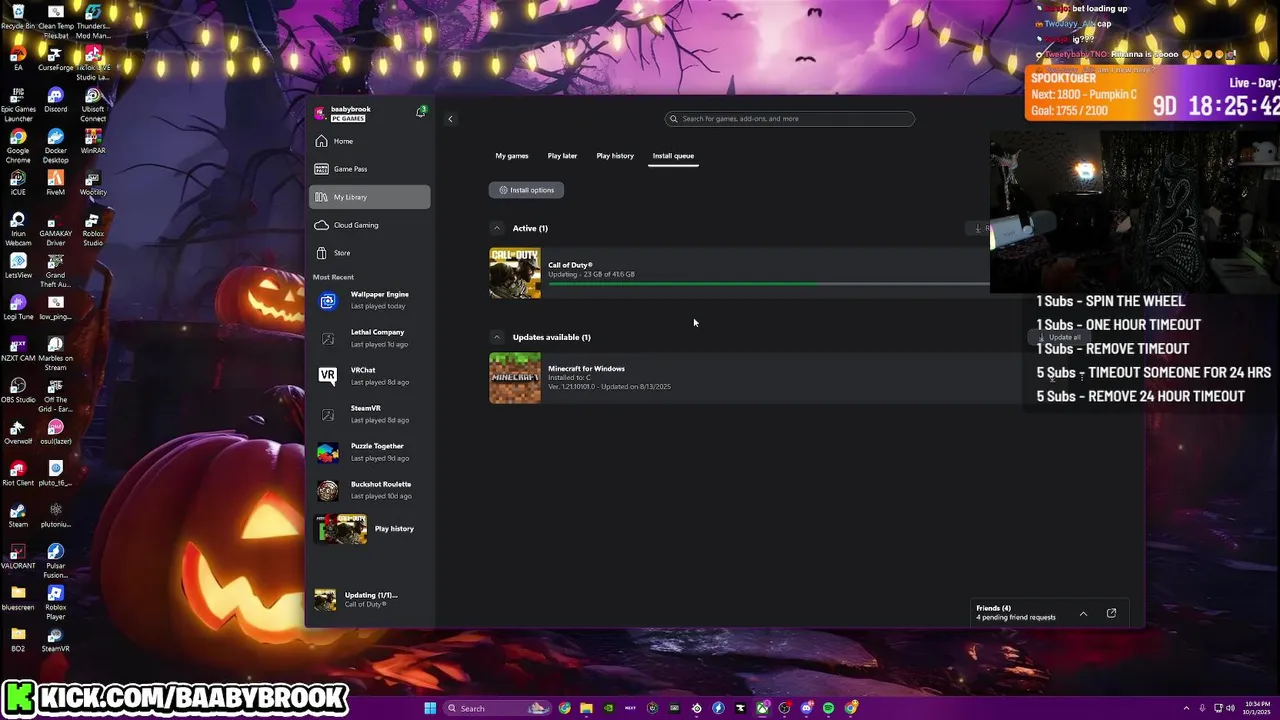
Task: Switch to the Play history tab
Action: [615, 156]
